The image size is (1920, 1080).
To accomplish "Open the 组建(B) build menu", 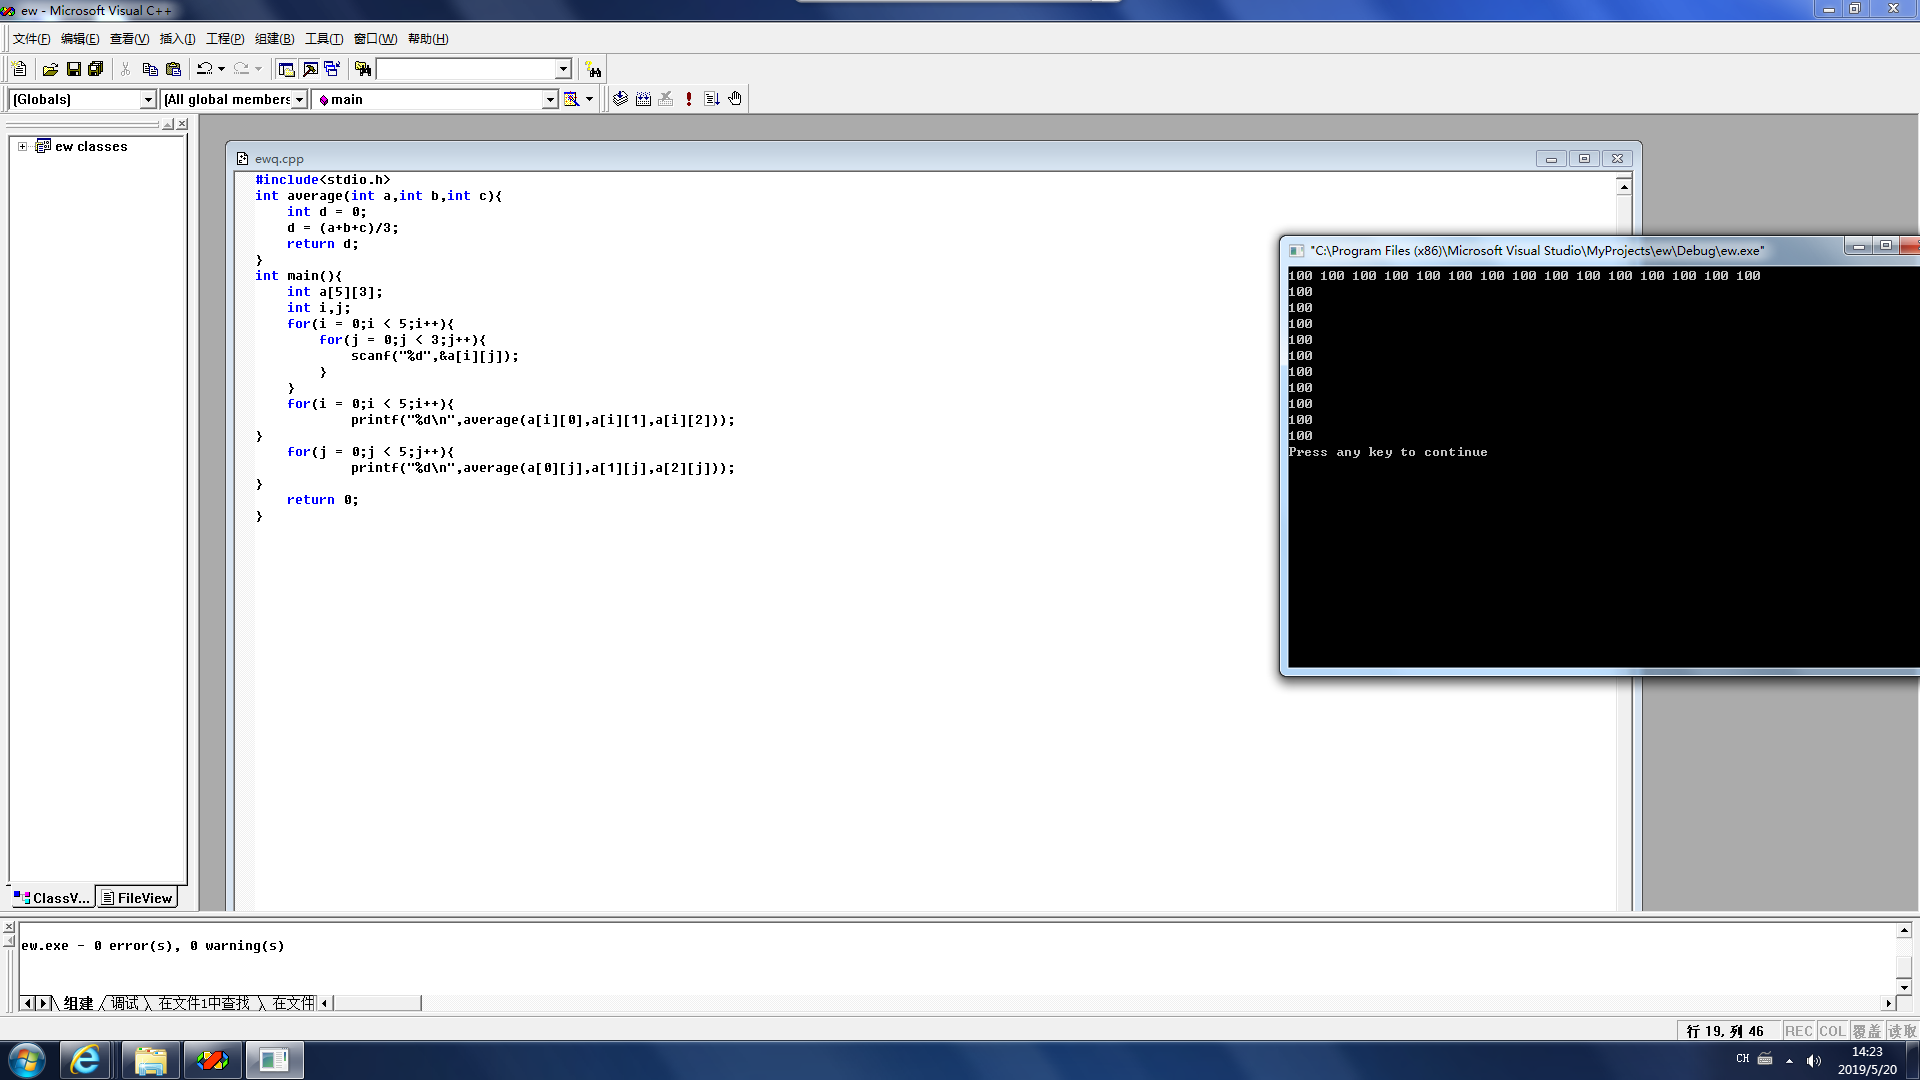I will [x=274, y=39].
